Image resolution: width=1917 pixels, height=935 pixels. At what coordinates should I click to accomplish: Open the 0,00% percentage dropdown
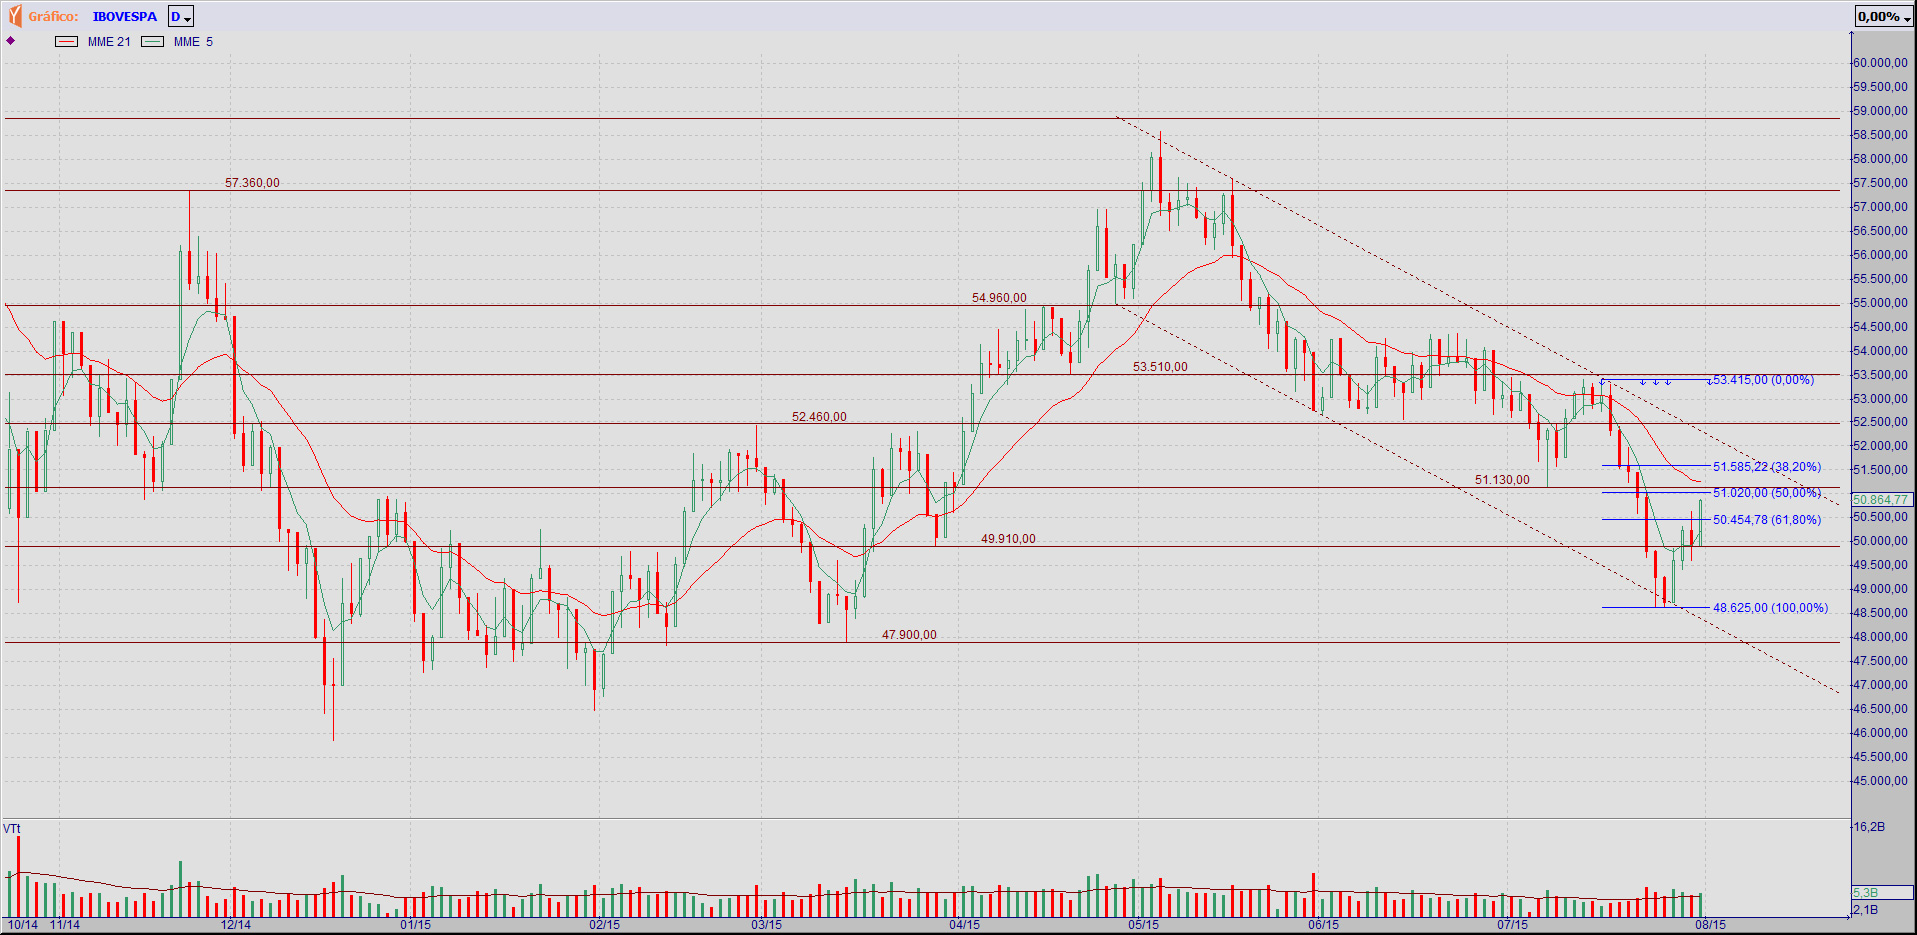click(1884, 16)
